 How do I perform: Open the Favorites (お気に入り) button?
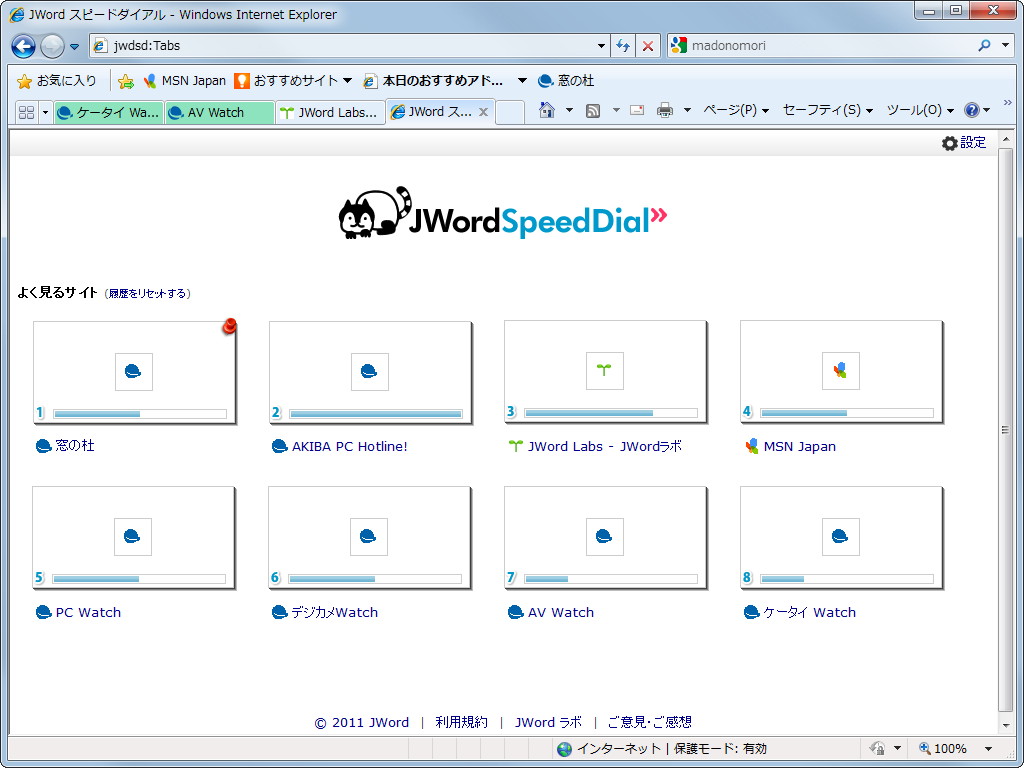[57, 81]
